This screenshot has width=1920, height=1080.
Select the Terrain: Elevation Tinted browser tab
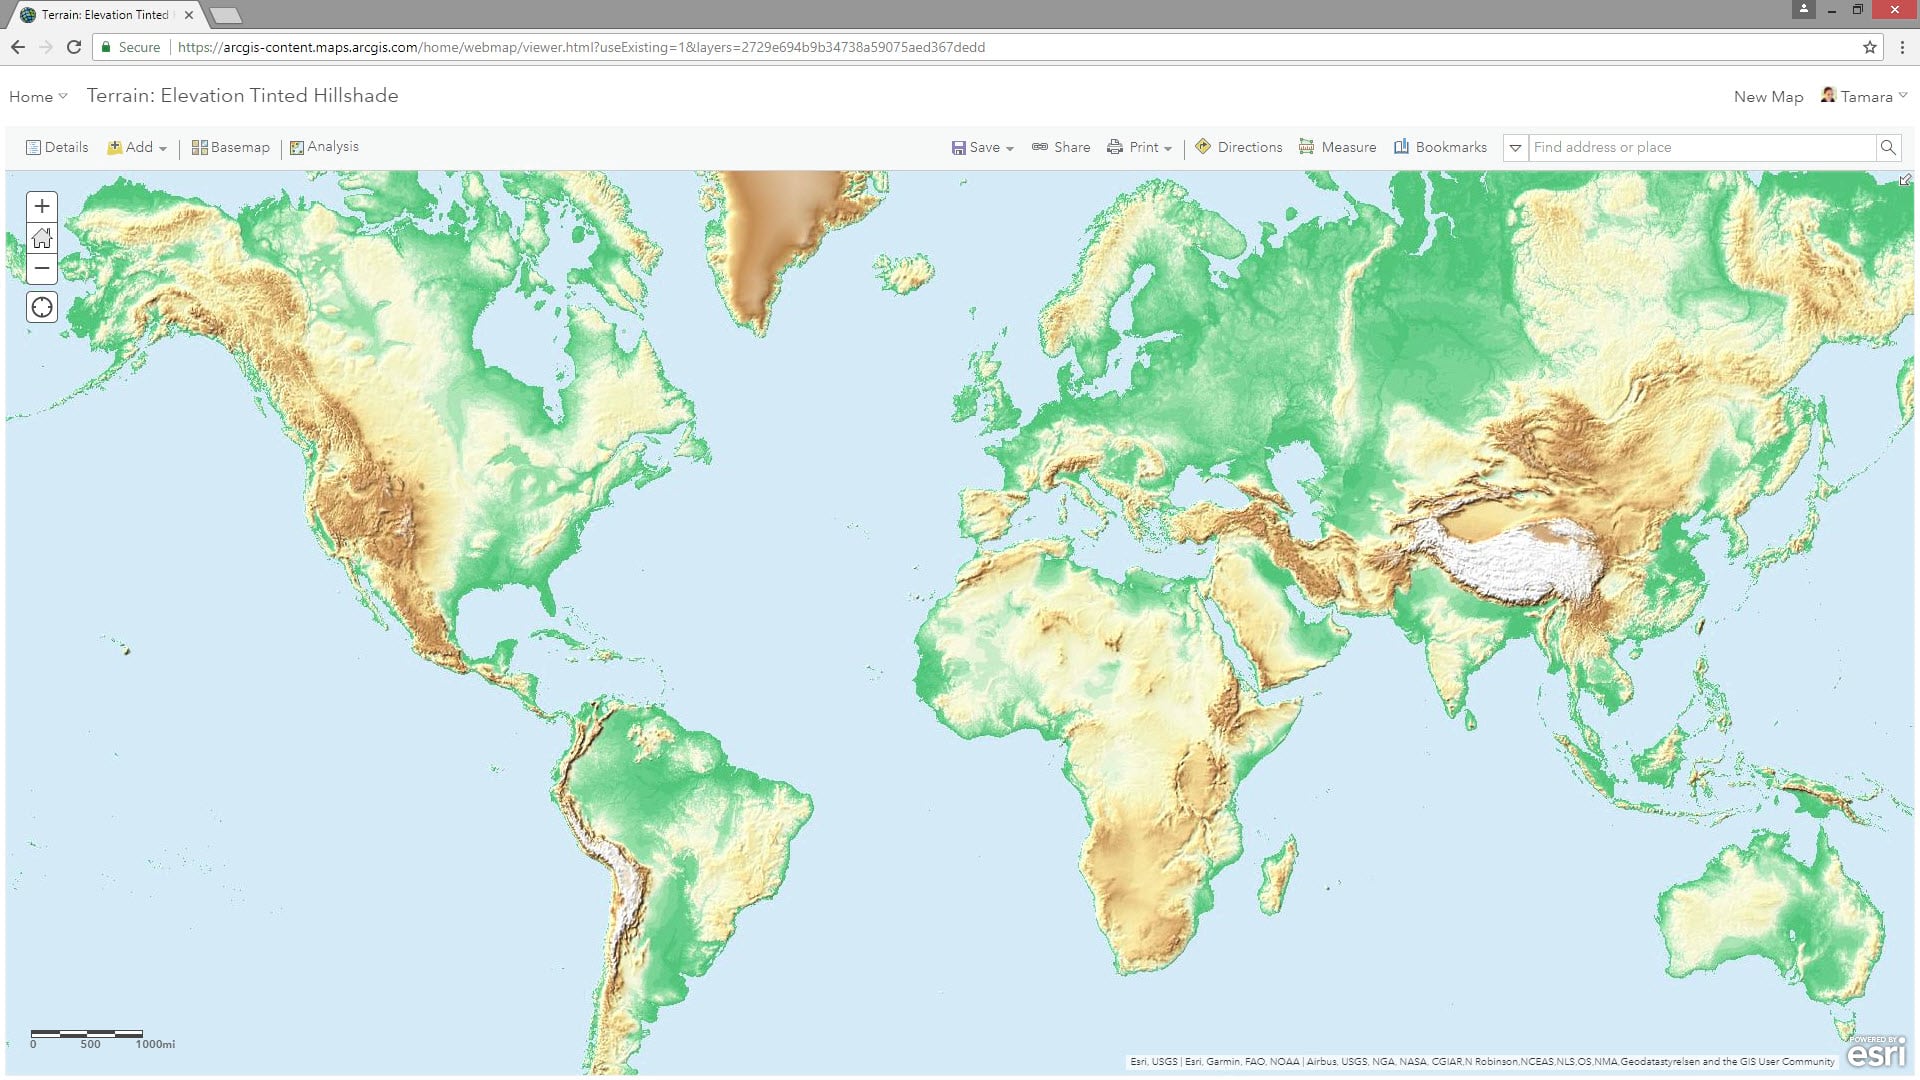coord(100,14)
